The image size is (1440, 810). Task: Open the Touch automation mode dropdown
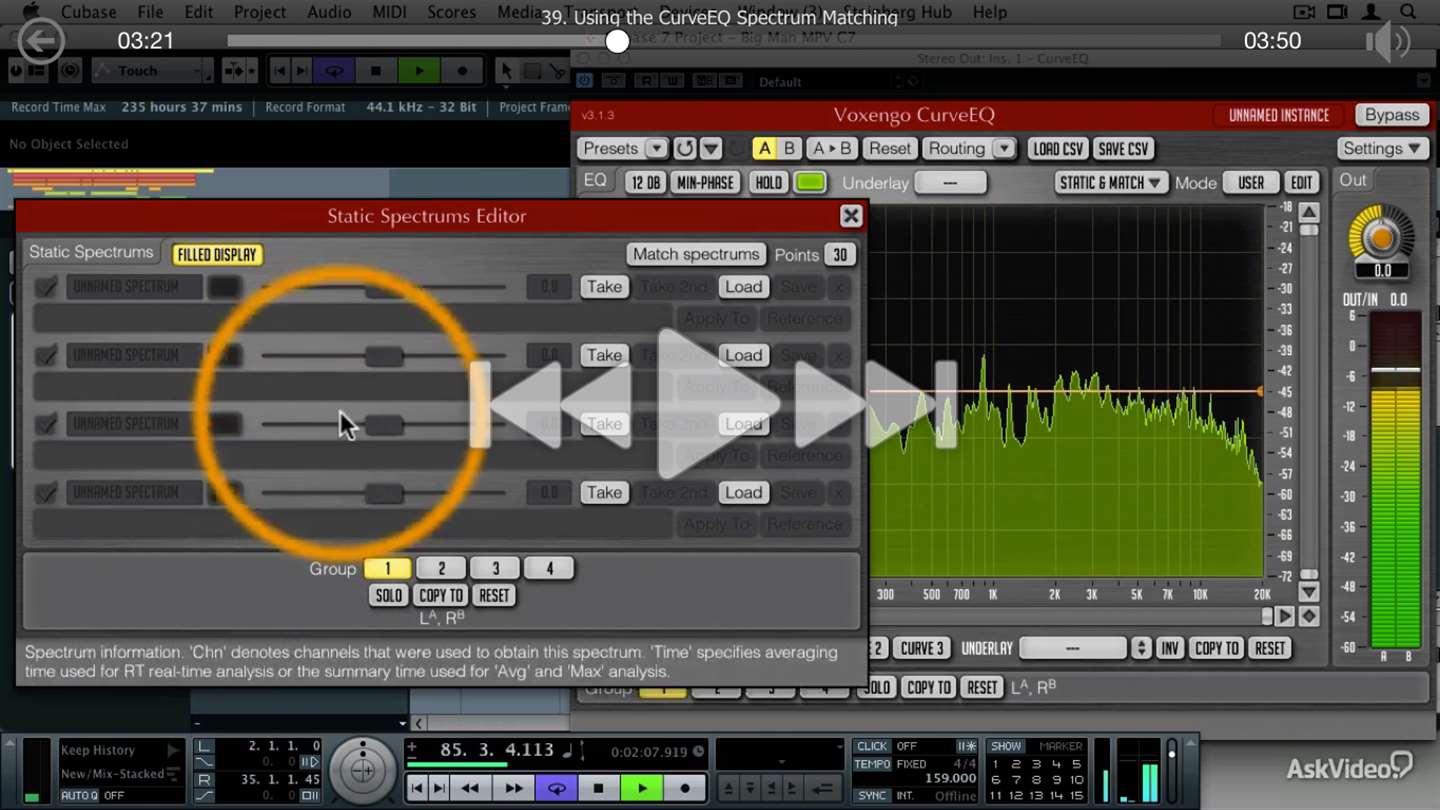(x=151, y=71)
